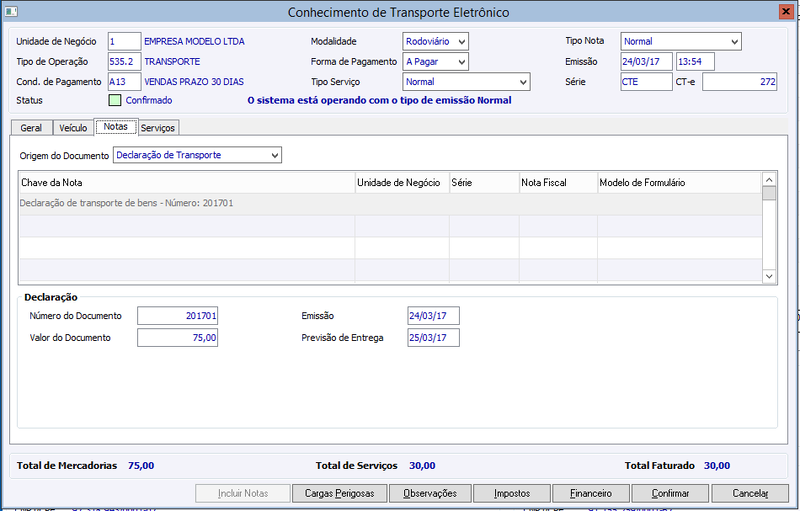Viewport: 800px width, 511px height.
Task: Click the Número do Documento field
Action: (178, 316)
